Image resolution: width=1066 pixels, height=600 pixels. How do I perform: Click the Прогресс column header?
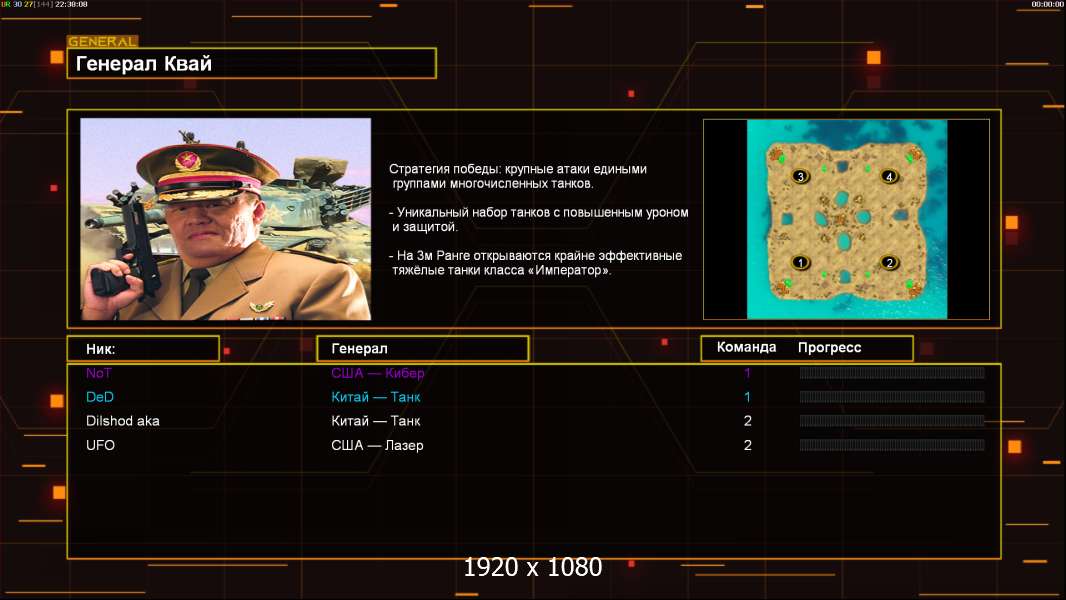tap(829, 348)
